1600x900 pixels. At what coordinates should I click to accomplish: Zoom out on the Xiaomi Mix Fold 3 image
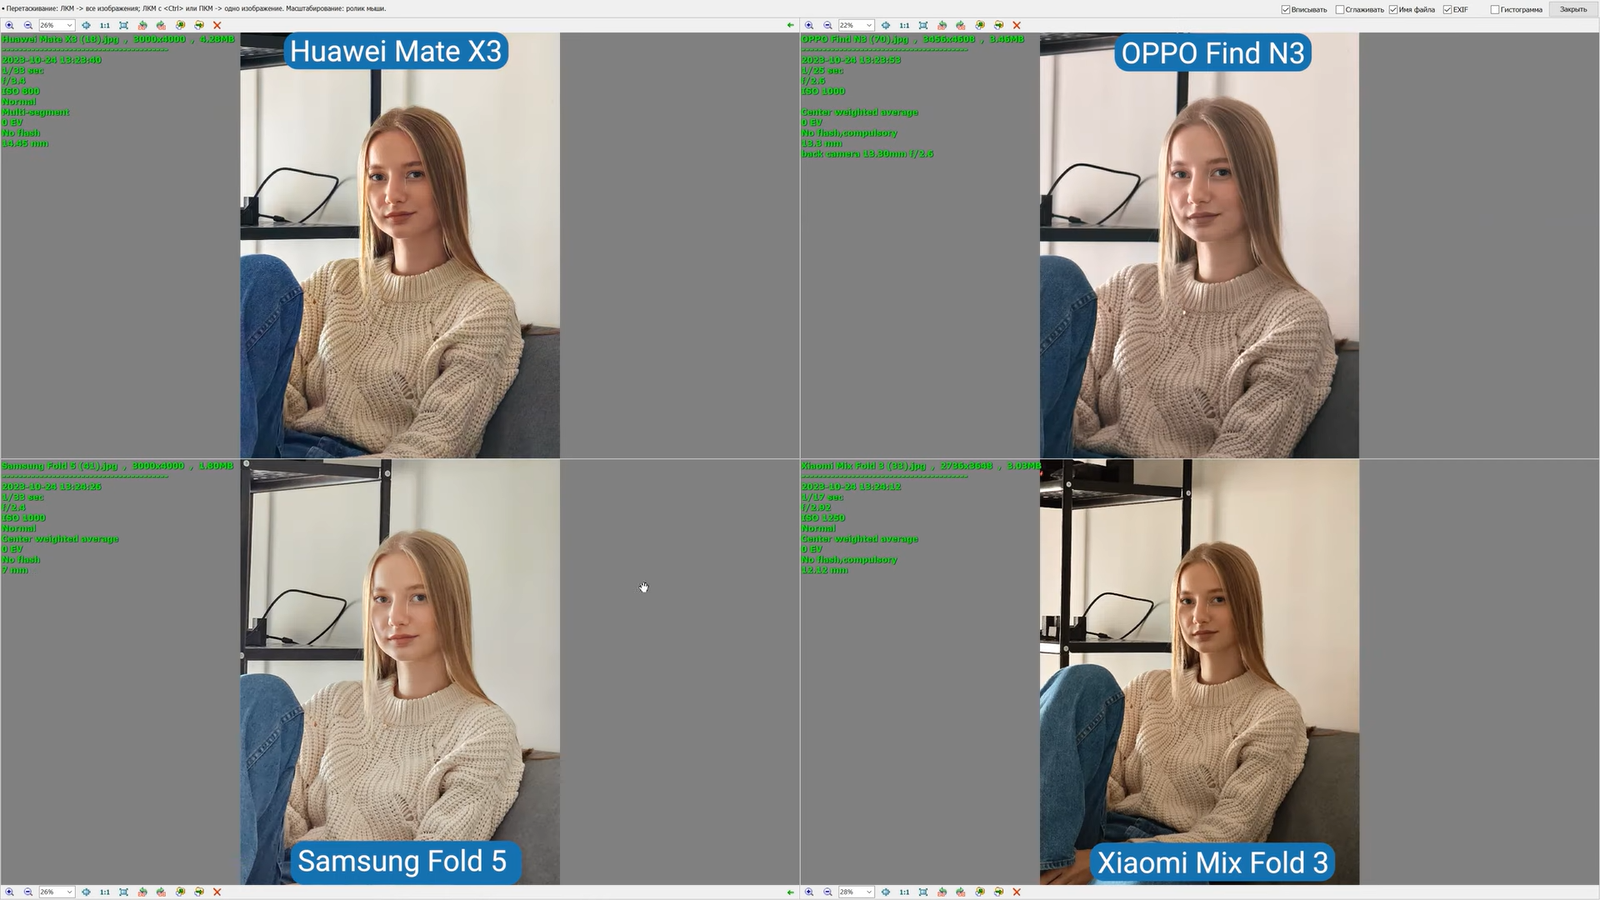point(828,892)
